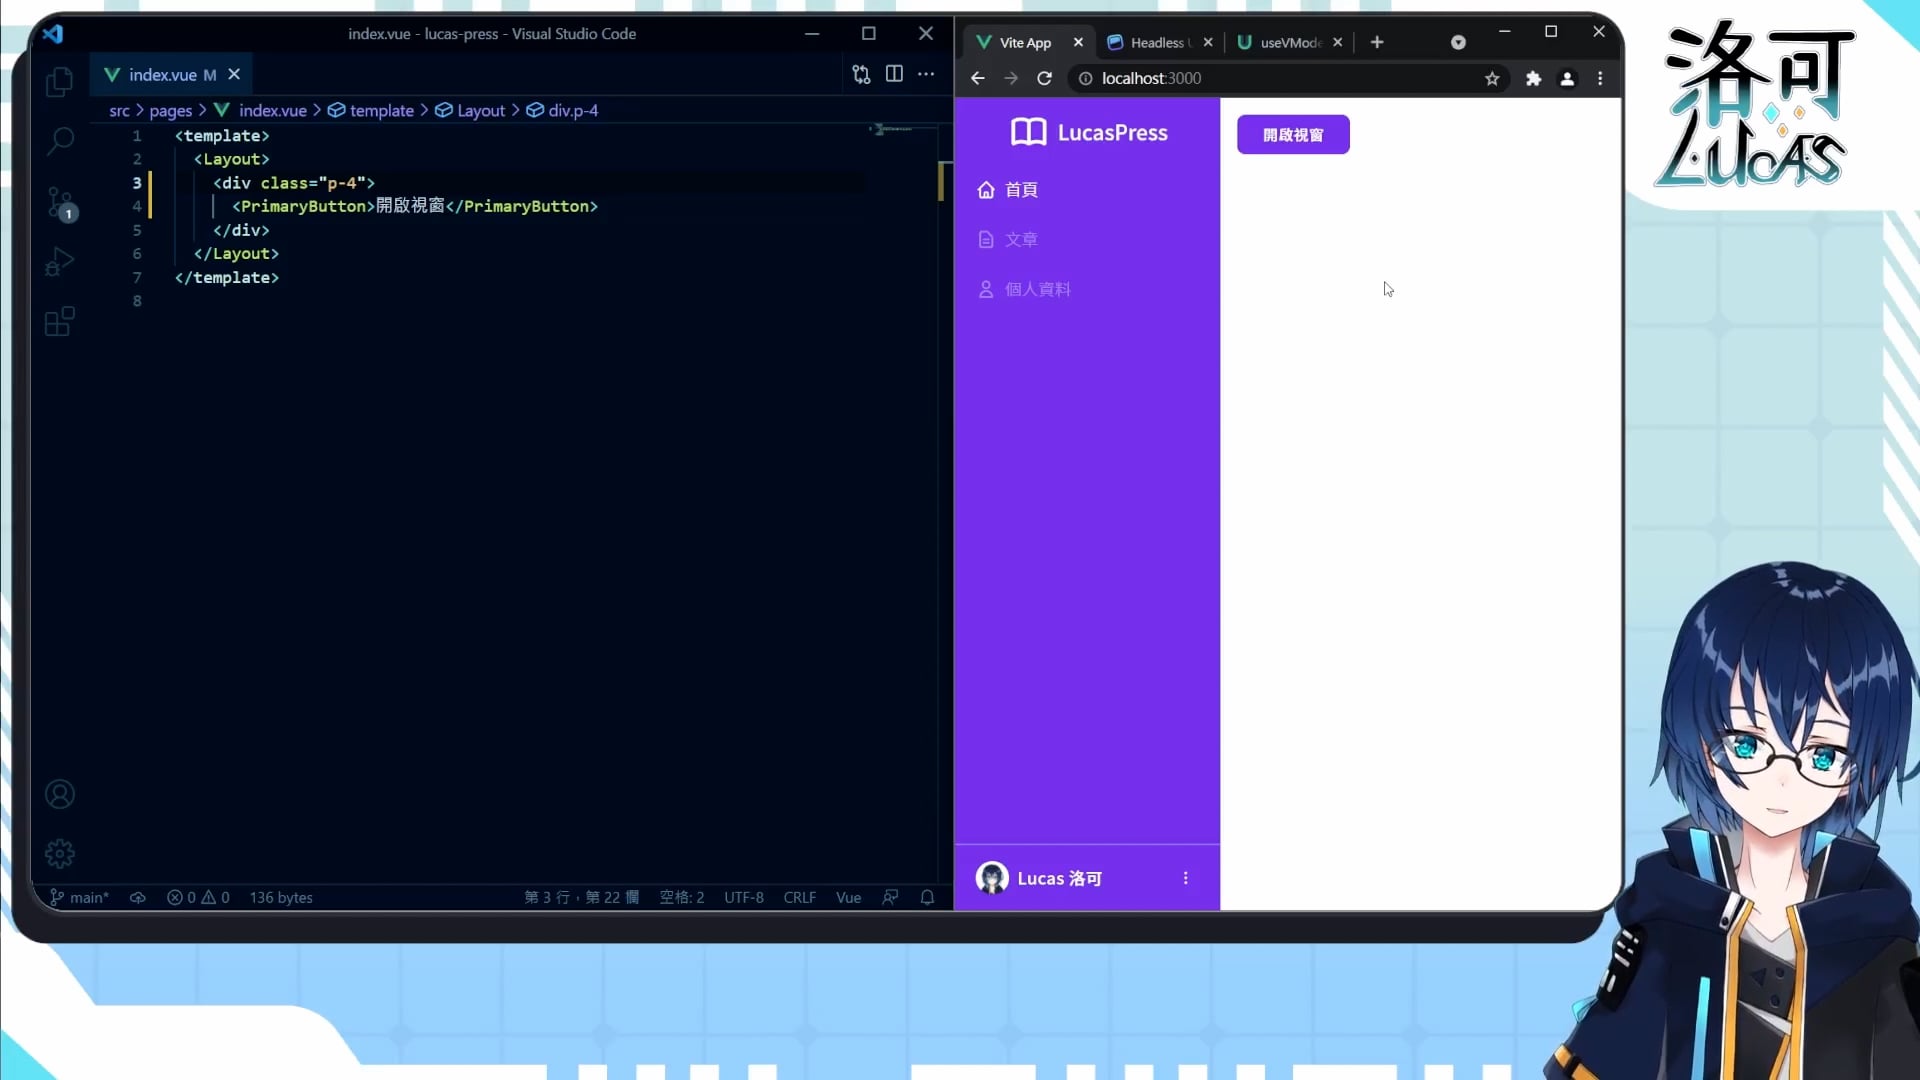Open the Extensions view
This screenshot has width=1920, height=1080.
(x=60, y=321)
